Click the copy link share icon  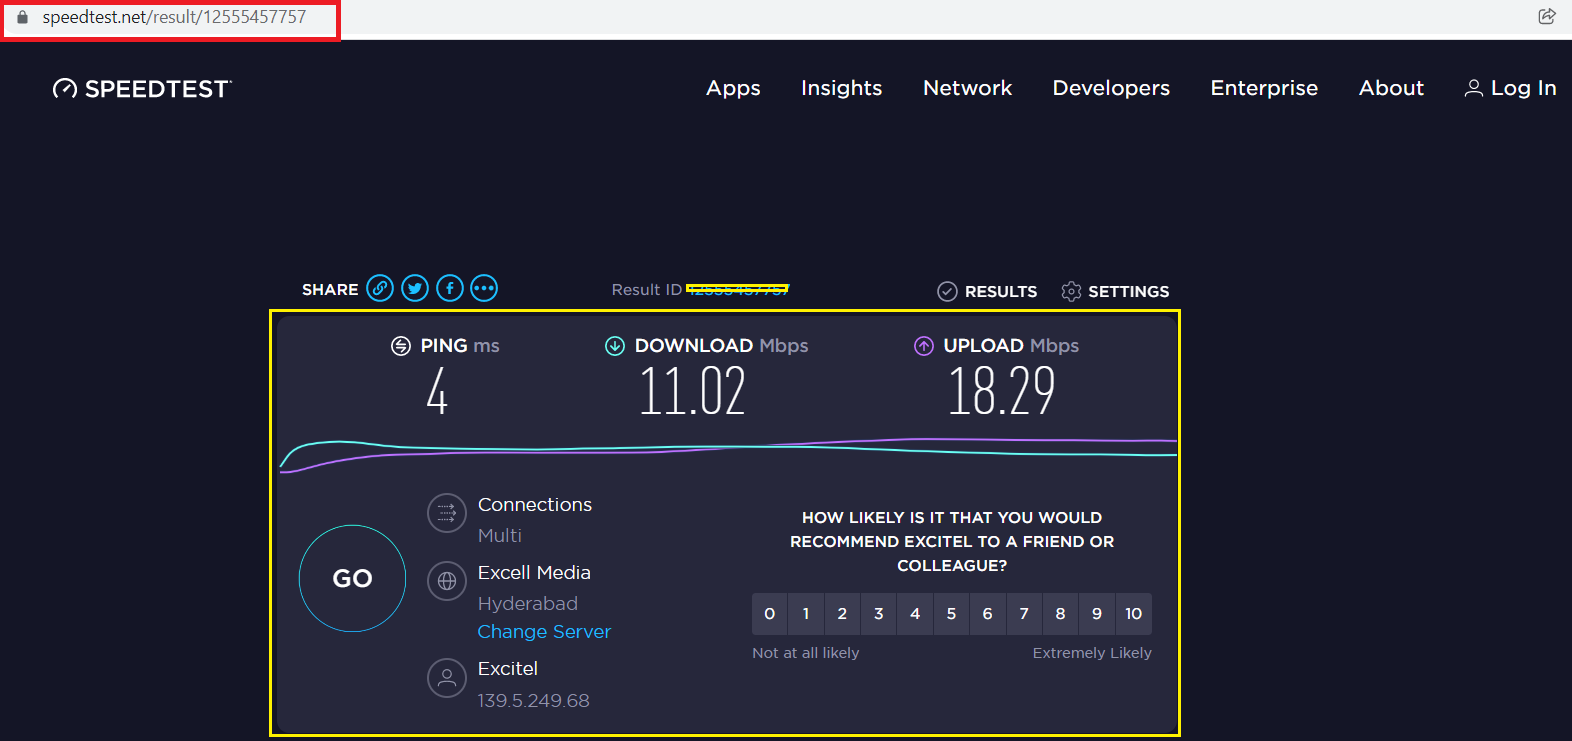[x=379, y=289]
